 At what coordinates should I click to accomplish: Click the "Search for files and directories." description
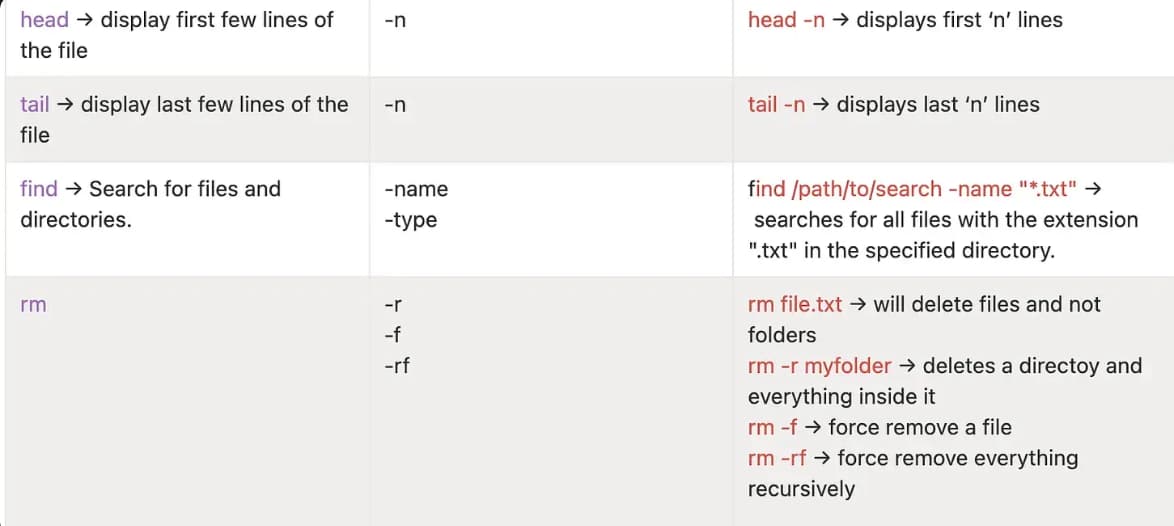(150, 204)
